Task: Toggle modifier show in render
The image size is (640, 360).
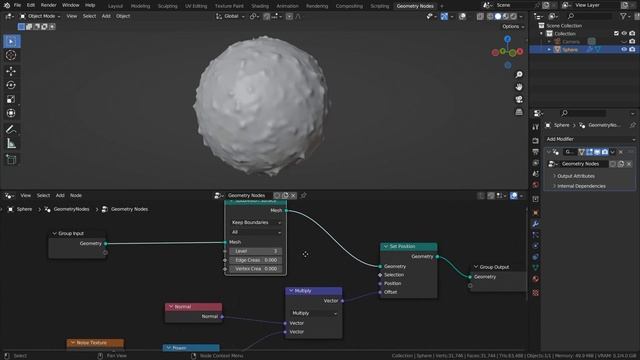Action: (x=605, y=152)
